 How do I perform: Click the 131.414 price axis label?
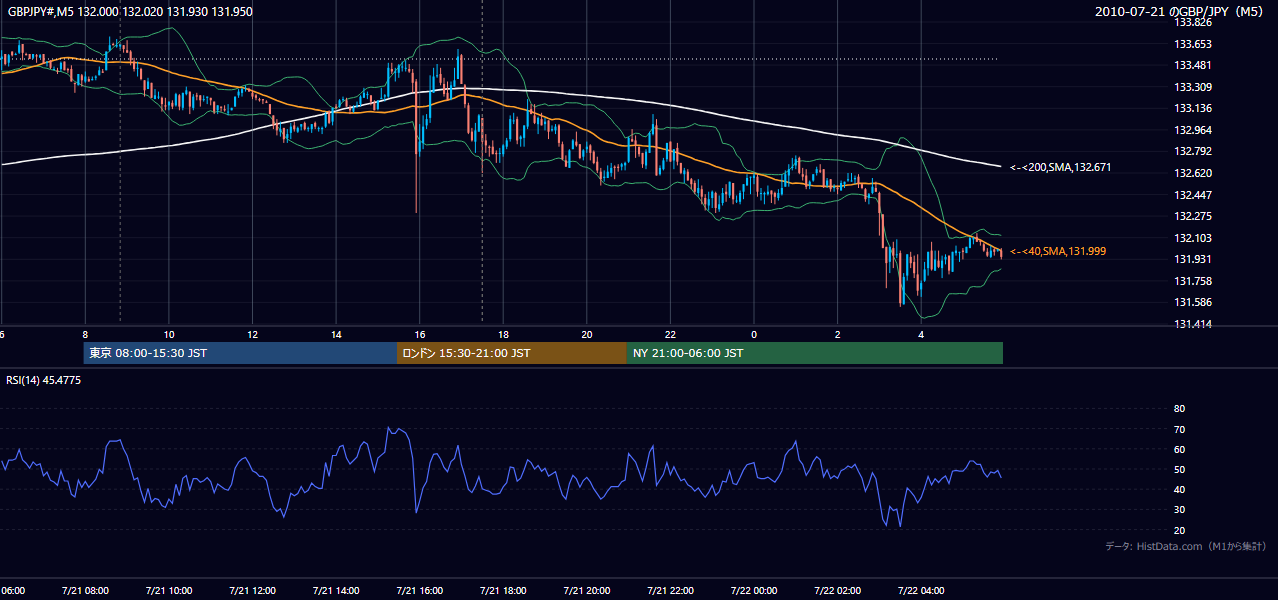pyautogui.click(x=1192, y=324)
